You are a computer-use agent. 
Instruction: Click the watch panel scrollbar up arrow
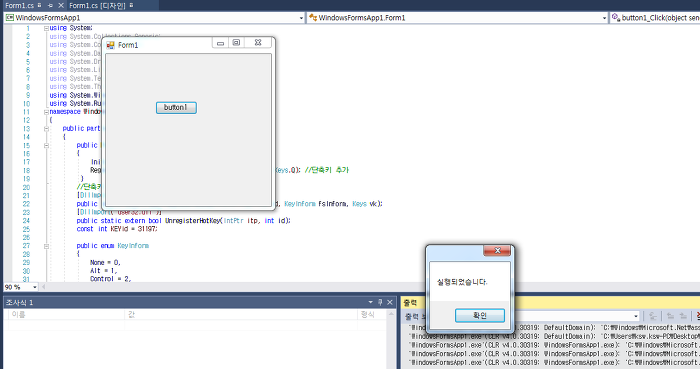pyautogui.click(x=391, y=314)
